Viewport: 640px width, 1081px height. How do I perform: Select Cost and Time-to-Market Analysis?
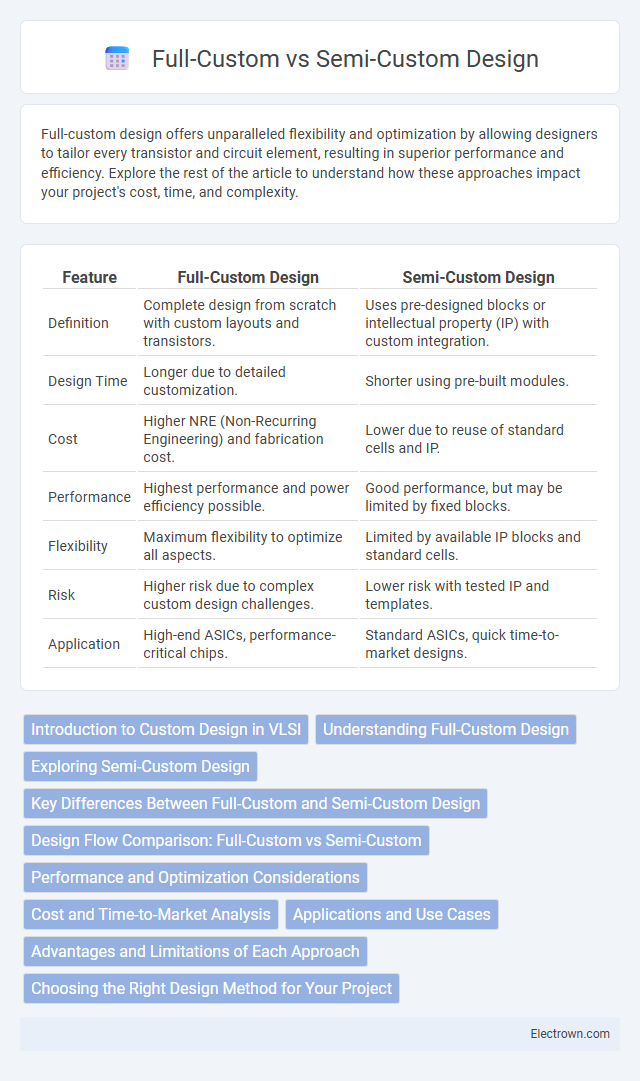150,914
